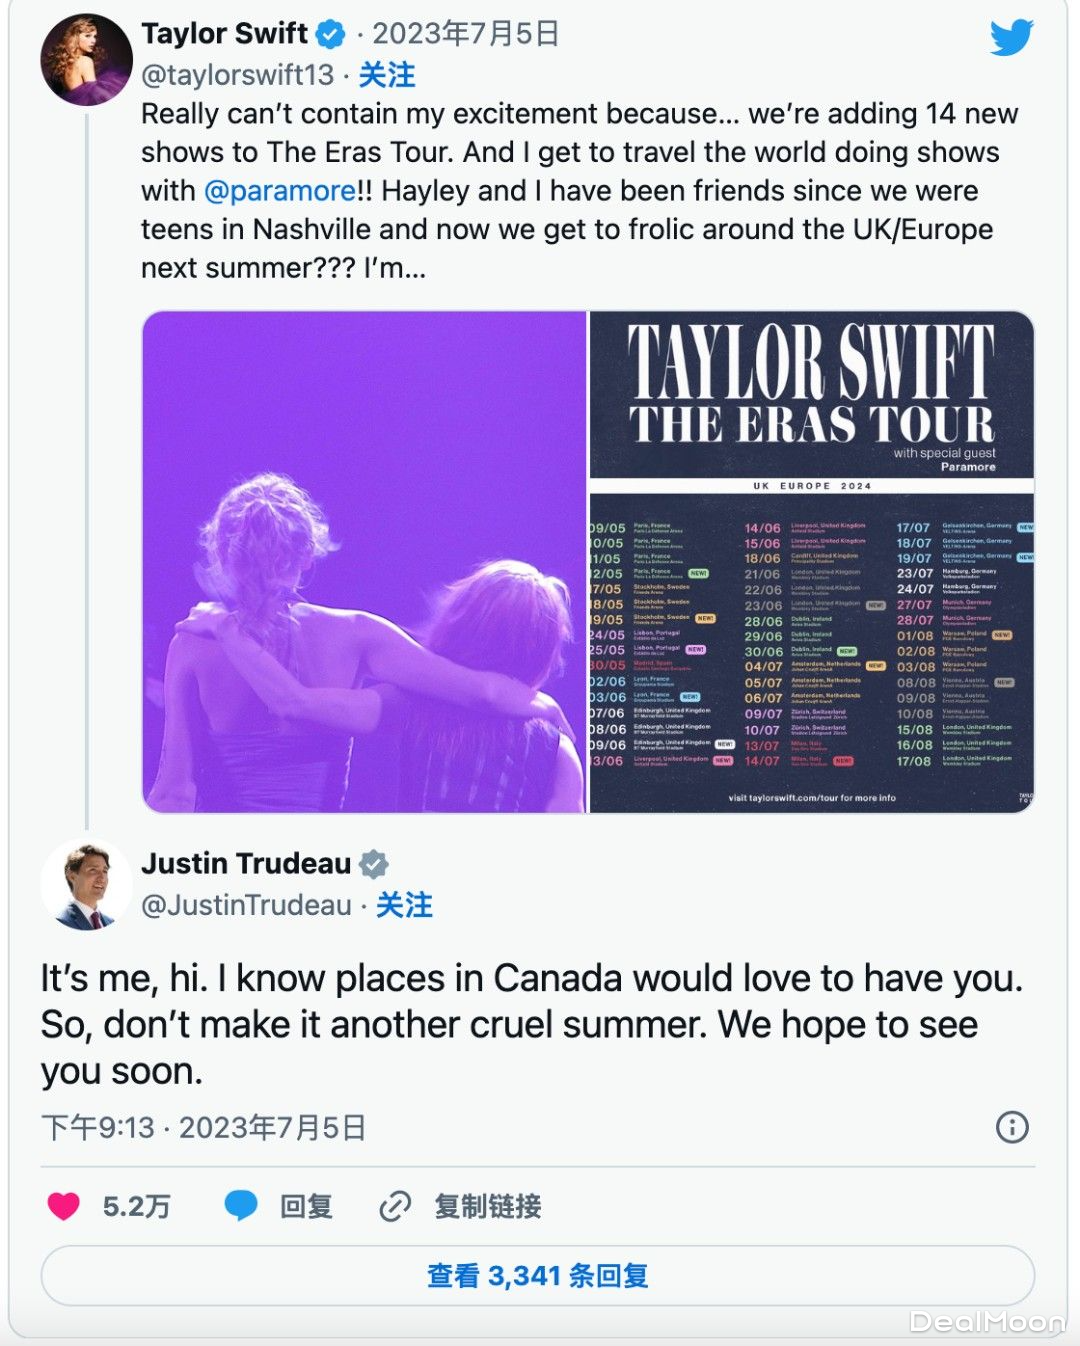
Task: View all 3,341 replies button
Action: coord(537,1275)
